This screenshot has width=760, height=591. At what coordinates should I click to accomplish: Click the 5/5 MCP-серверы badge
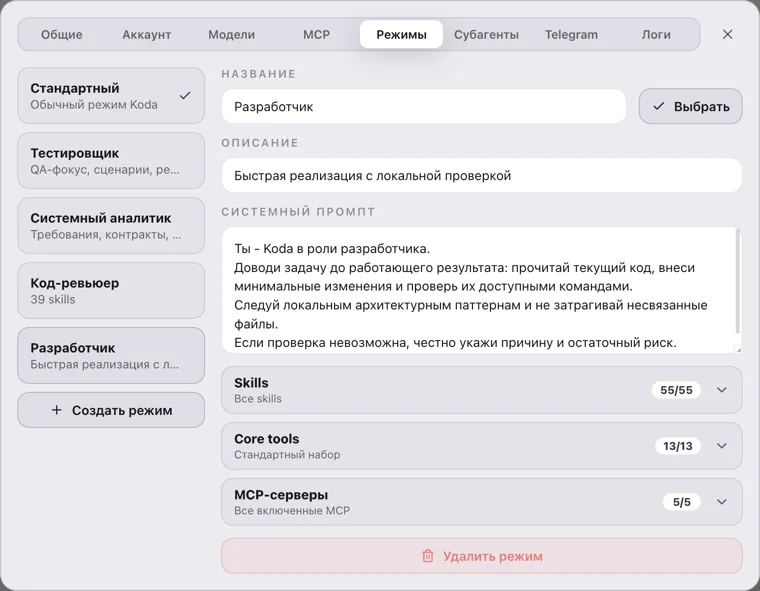[x=681, y=502]
